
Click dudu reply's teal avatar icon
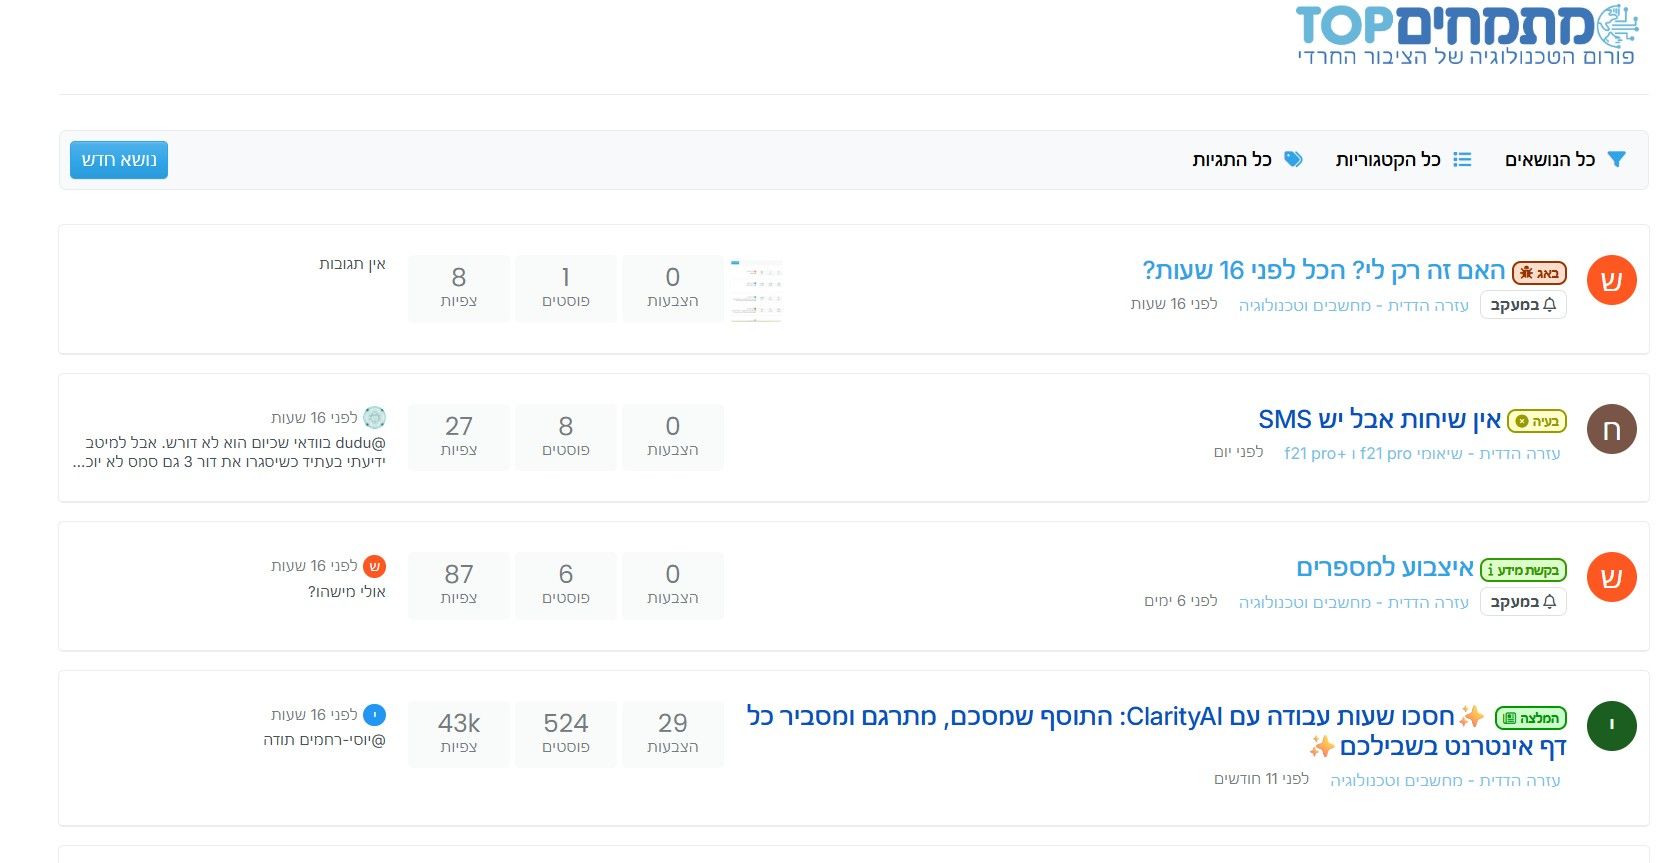[374, 417]
